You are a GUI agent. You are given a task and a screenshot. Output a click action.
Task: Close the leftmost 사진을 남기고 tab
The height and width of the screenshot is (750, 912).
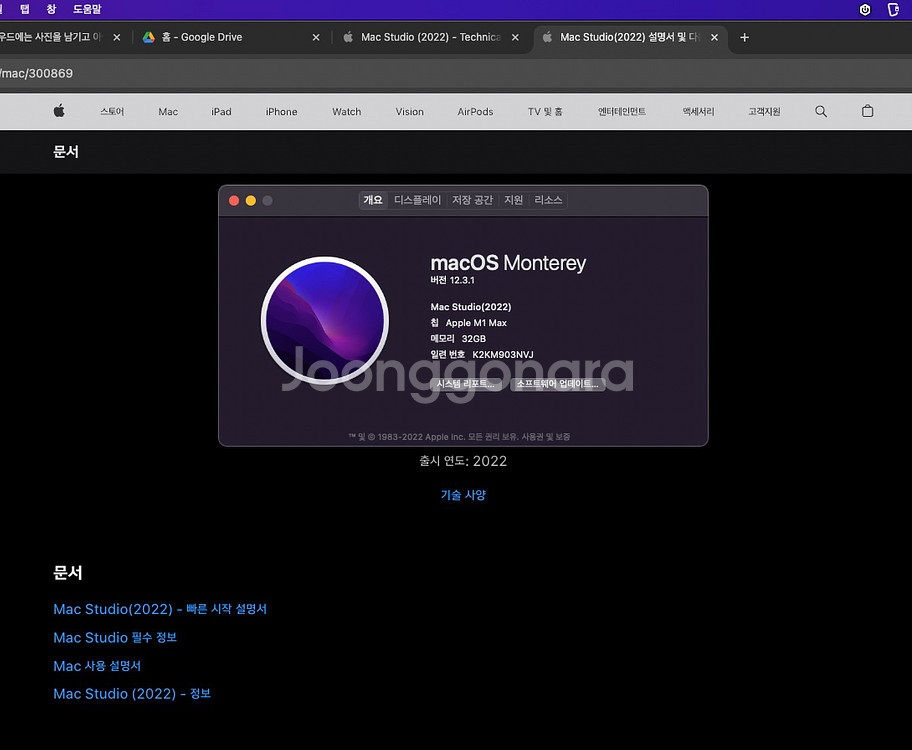117,37
